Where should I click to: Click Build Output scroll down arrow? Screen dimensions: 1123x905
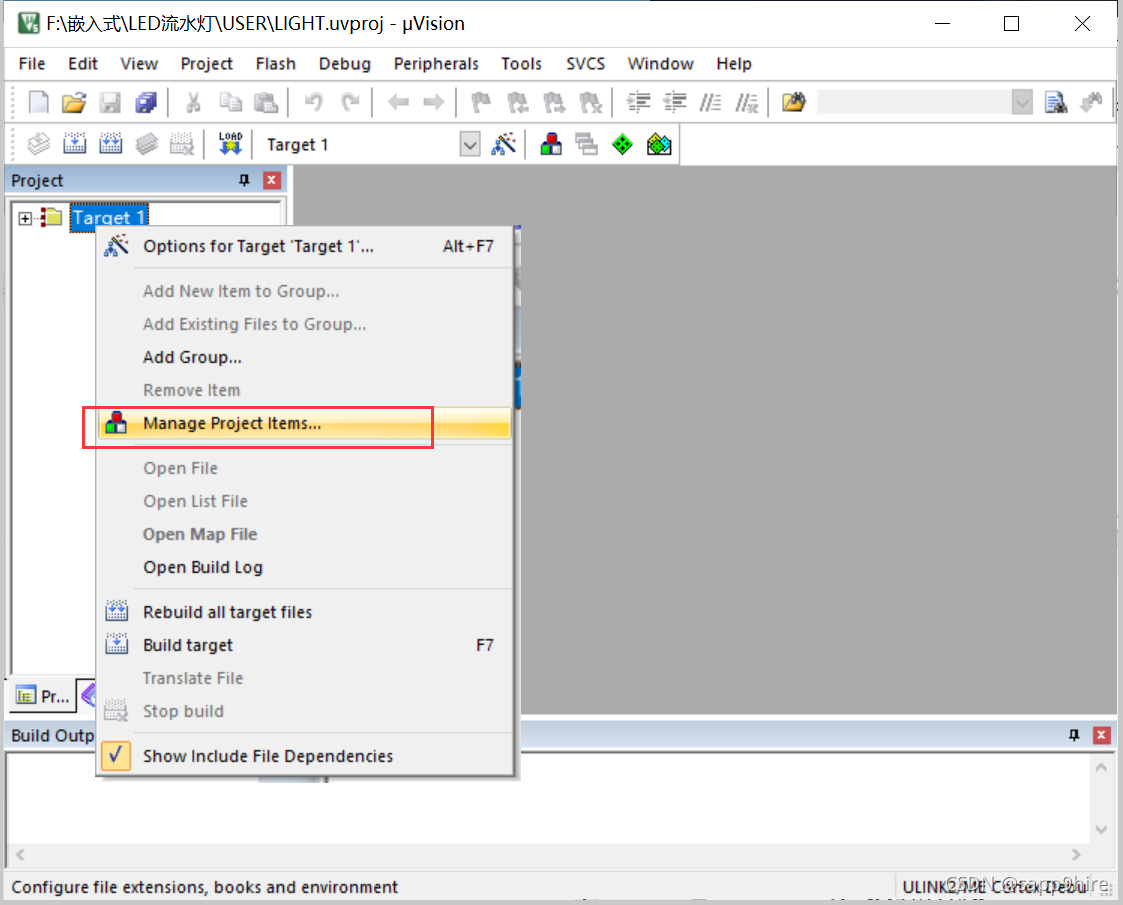1101,831
